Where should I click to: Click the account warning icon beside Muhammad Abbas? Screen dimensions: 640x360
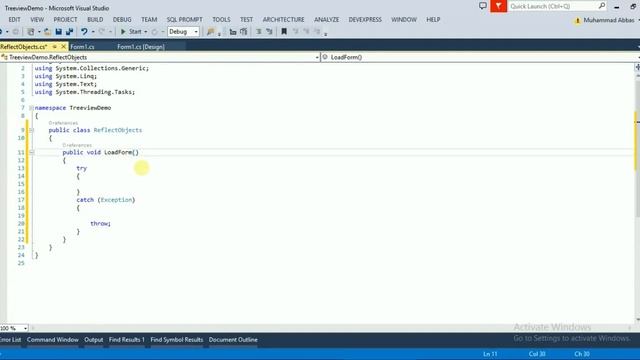(577, 20)
